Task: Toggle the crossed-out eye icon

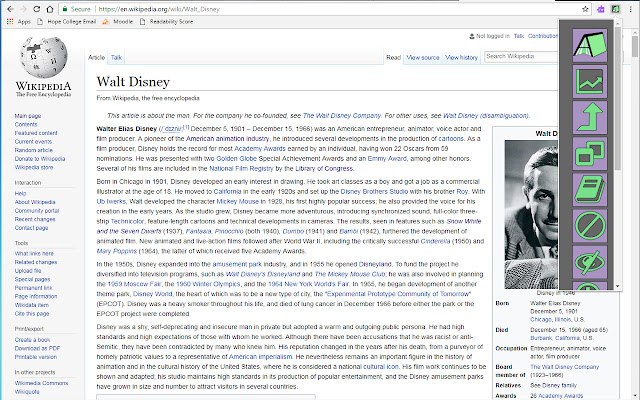Action: (589, 264)
